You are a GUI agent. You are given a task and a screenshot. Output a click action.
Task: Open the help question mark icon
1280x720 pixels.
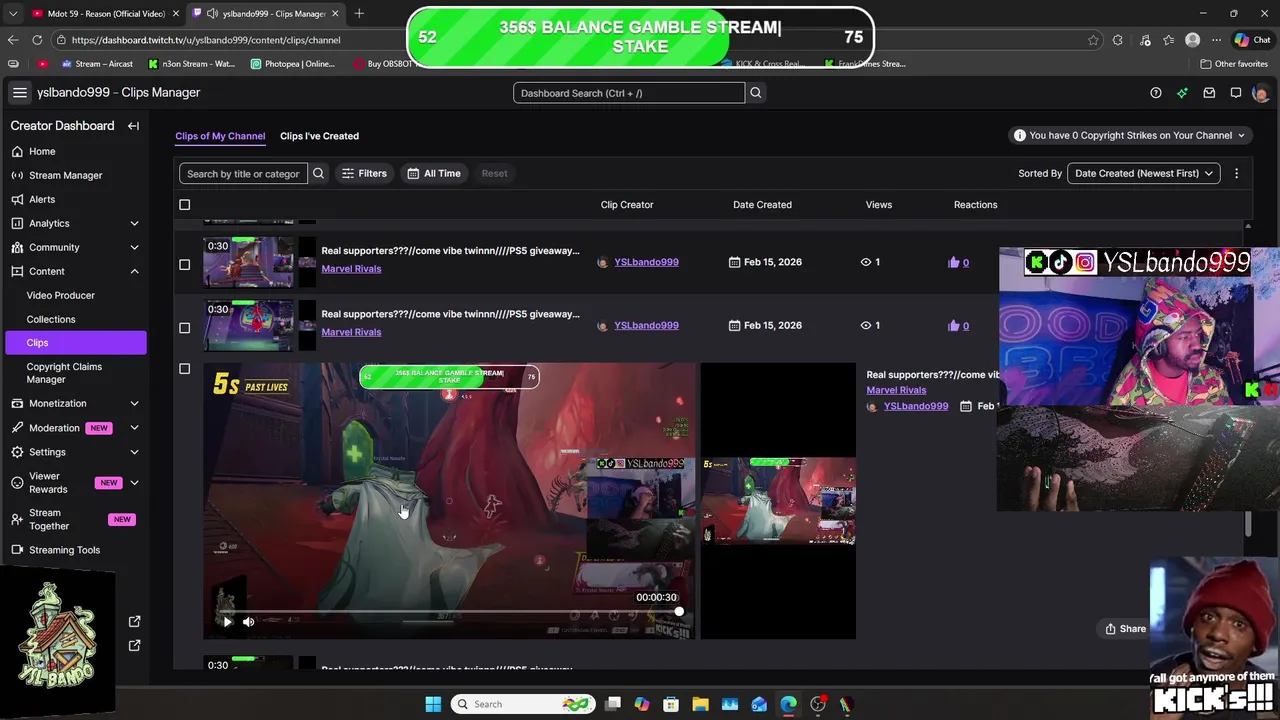pyautogui.click(x=1156, y=93)
